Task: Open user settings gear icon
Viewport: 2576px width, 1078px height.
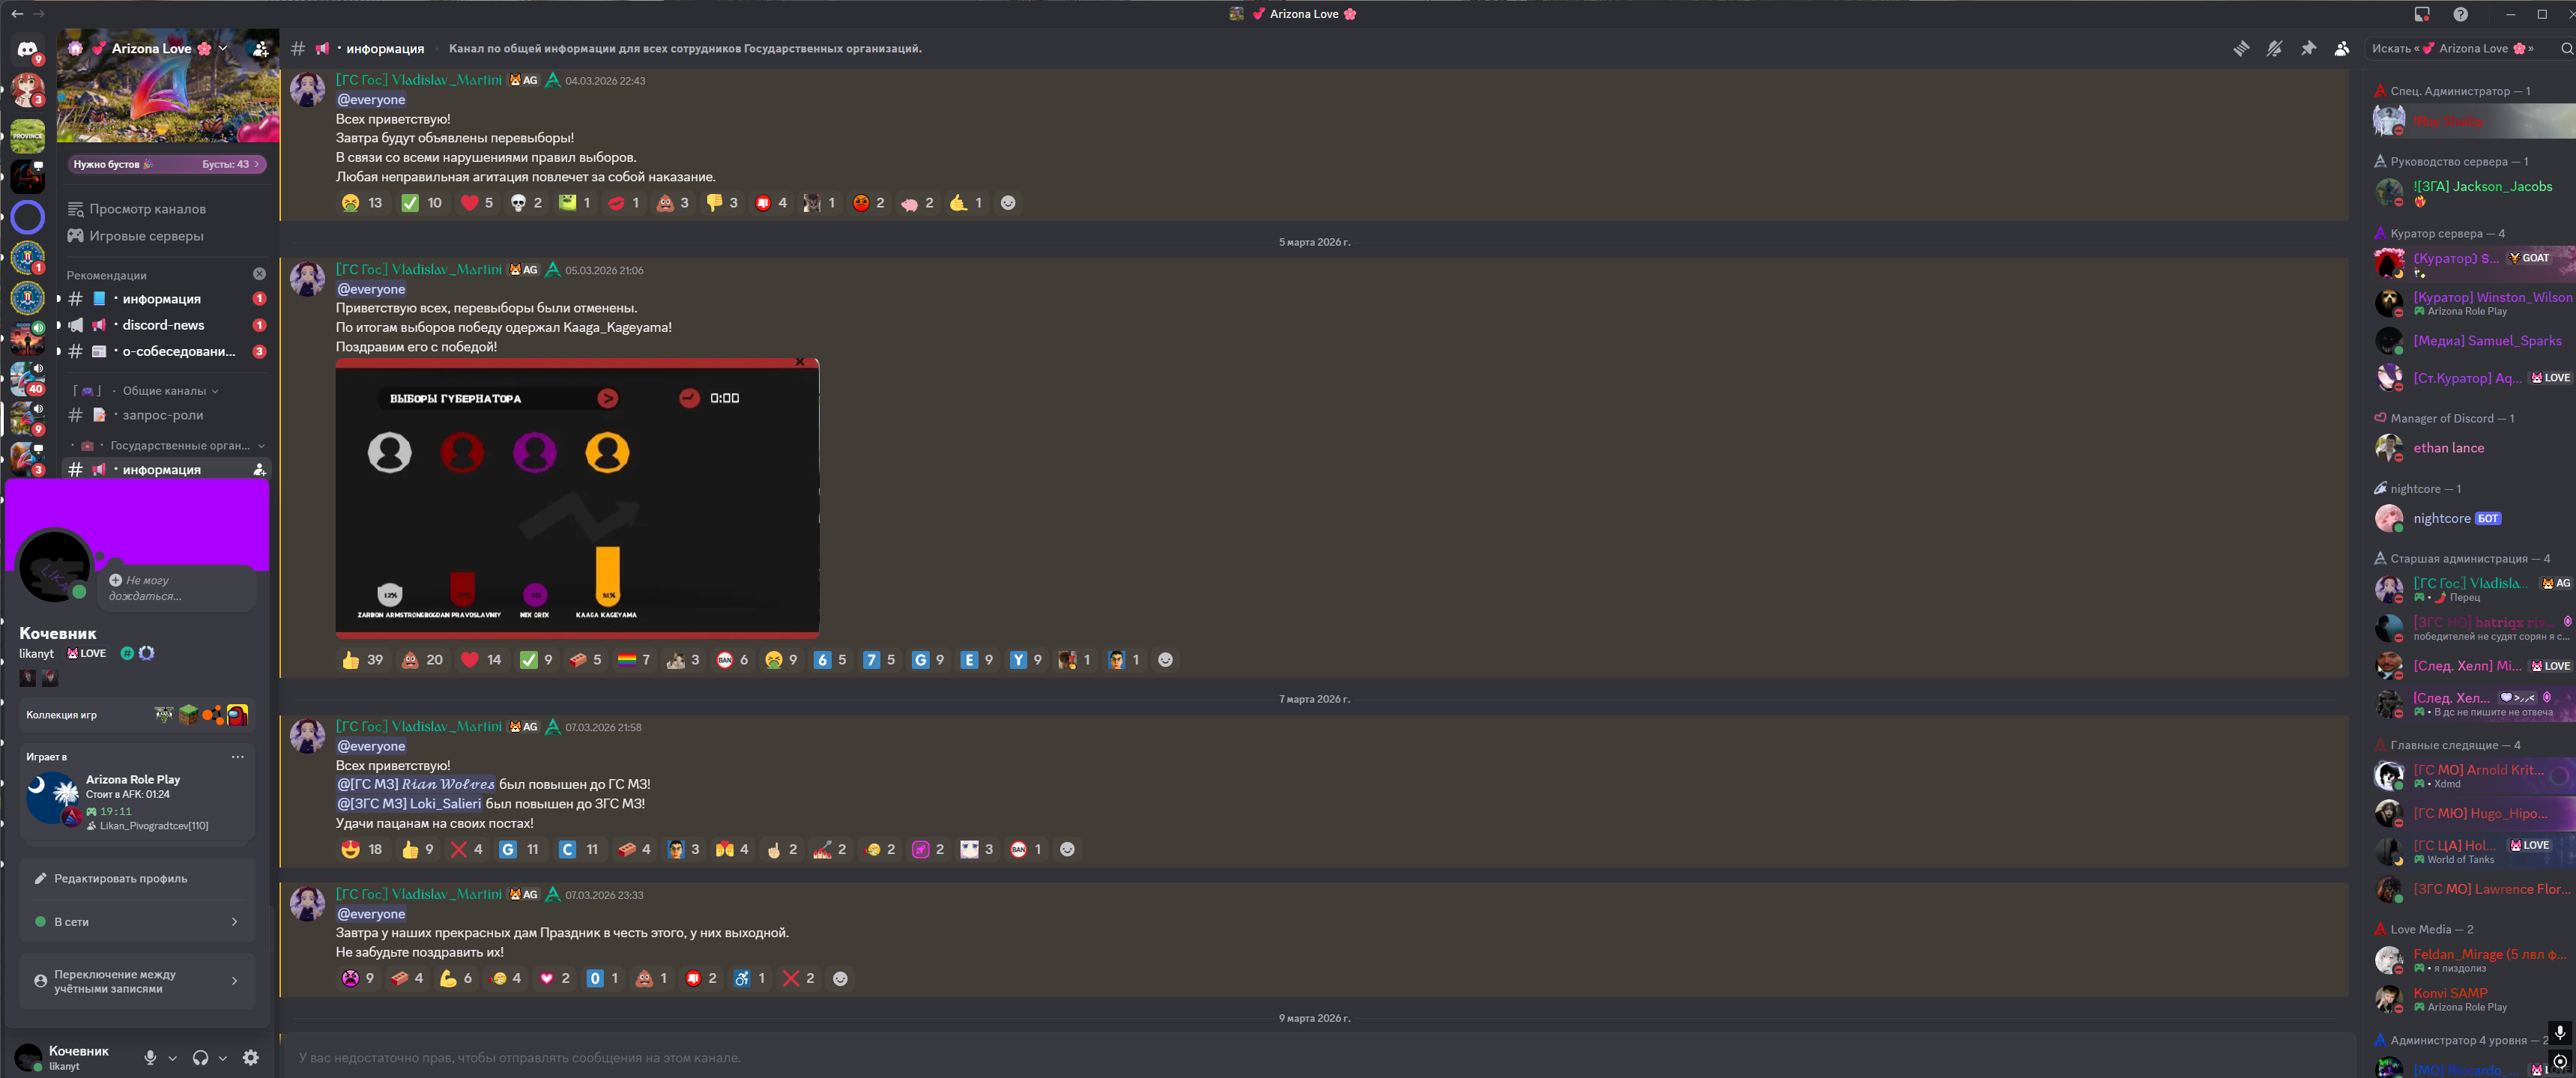Action: (x=251, y=1057)
